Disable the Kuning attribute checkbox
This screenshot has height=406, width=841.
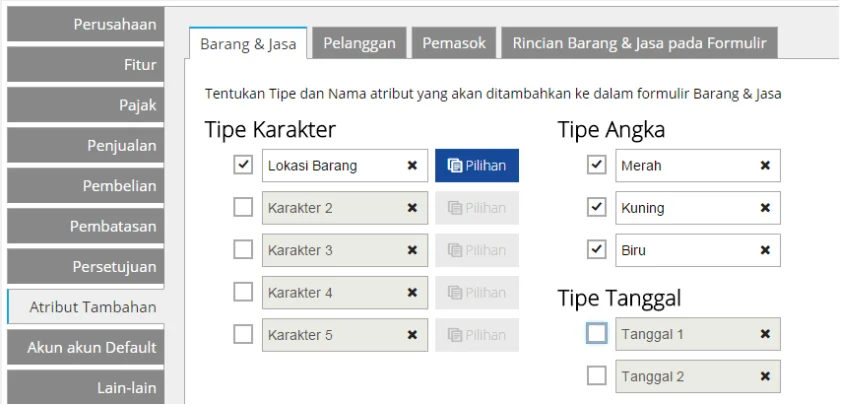point(597,208)
